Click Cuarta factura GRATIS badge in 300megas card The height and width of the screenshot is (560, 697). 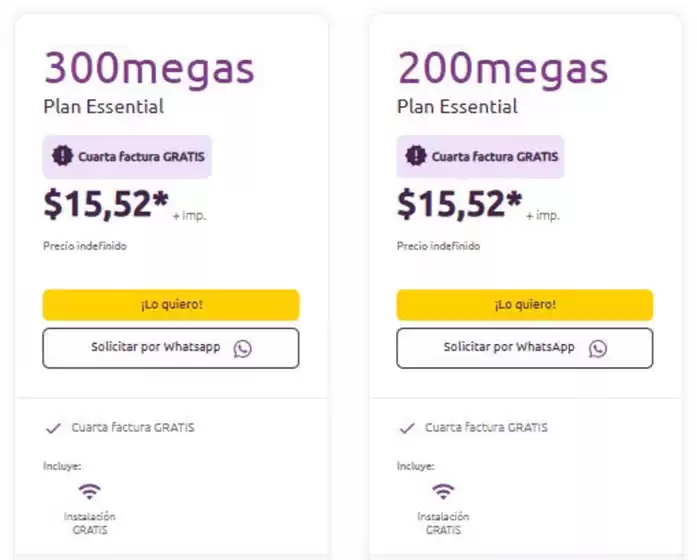click(x=127, y=157)
